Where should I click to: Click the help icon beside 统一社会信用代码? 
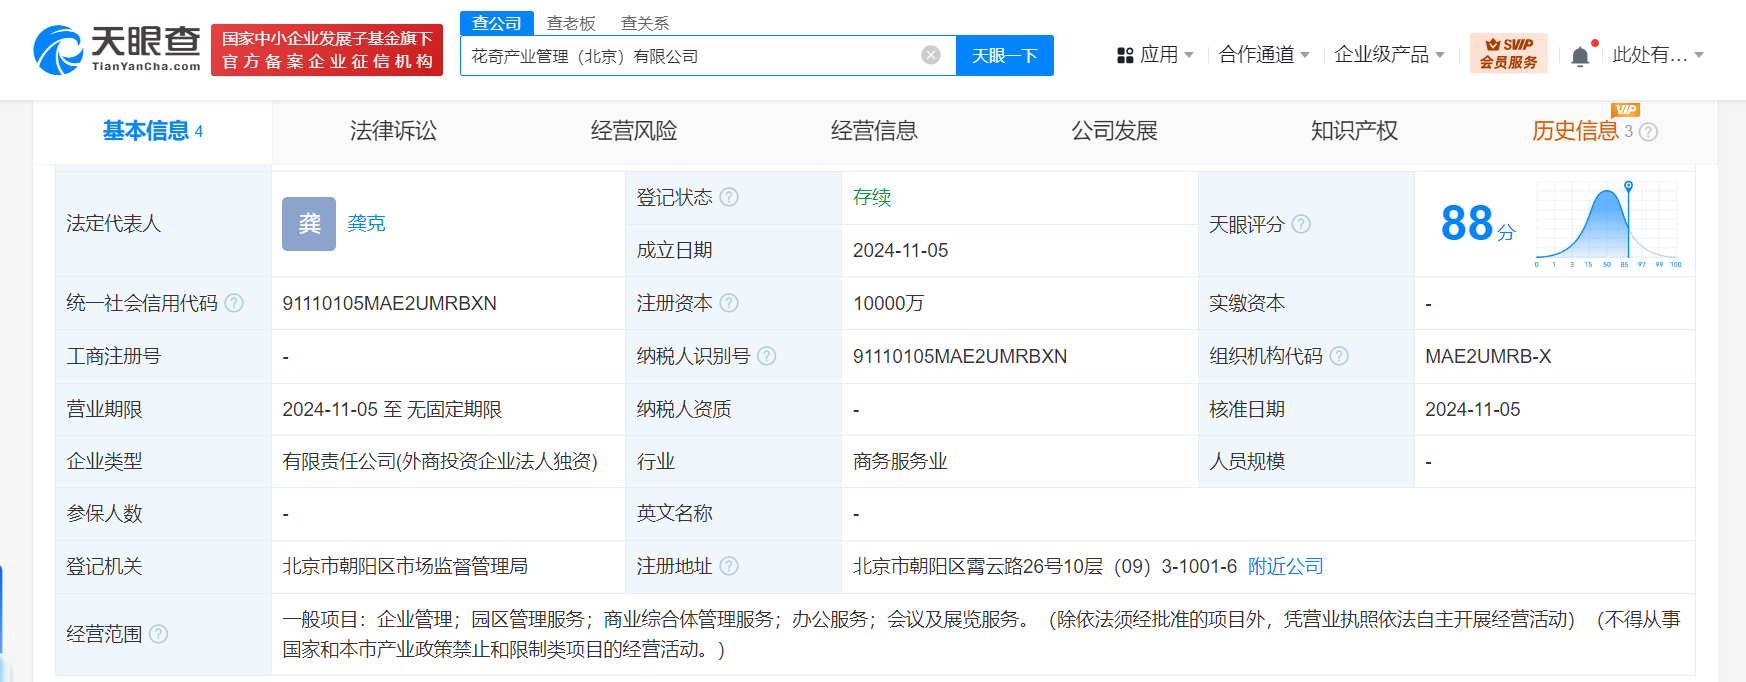tap(234, 303)
